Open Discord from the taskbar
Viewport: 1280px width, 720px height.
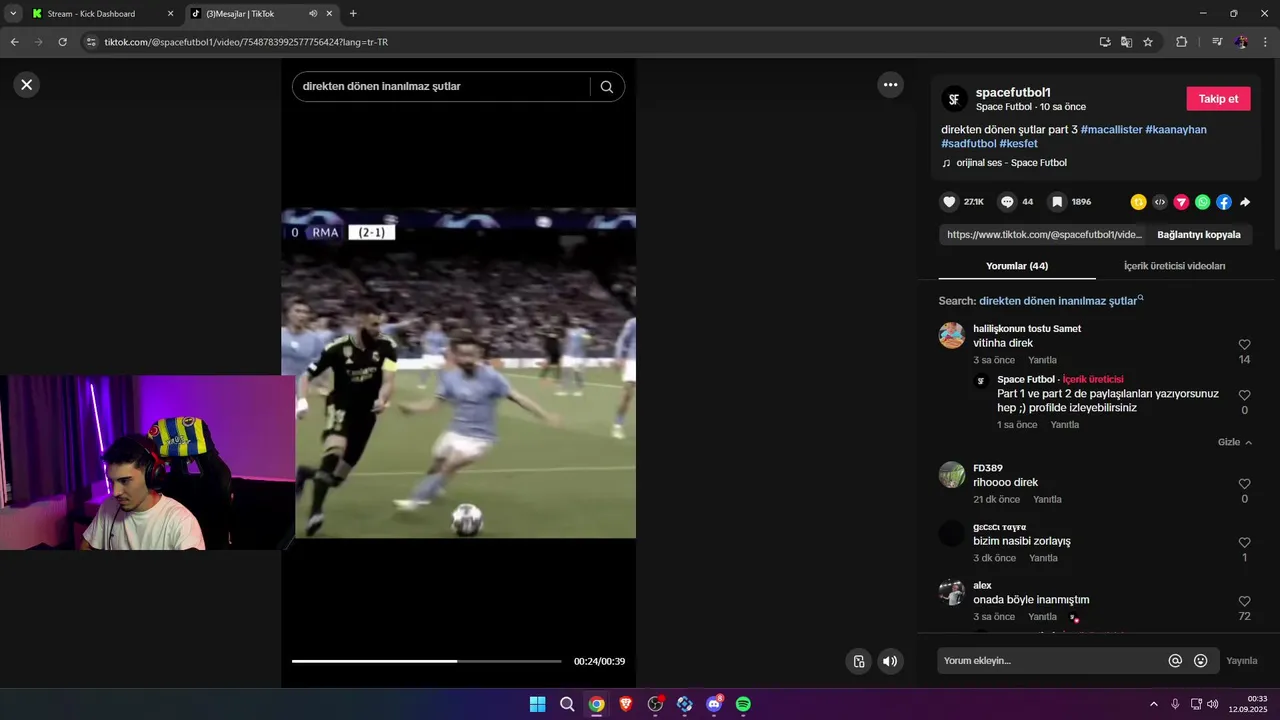714,704
